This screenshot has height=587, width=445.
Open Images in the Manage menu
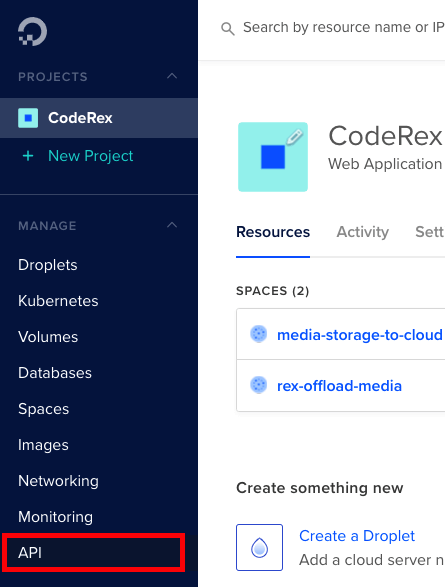(43, 445)
